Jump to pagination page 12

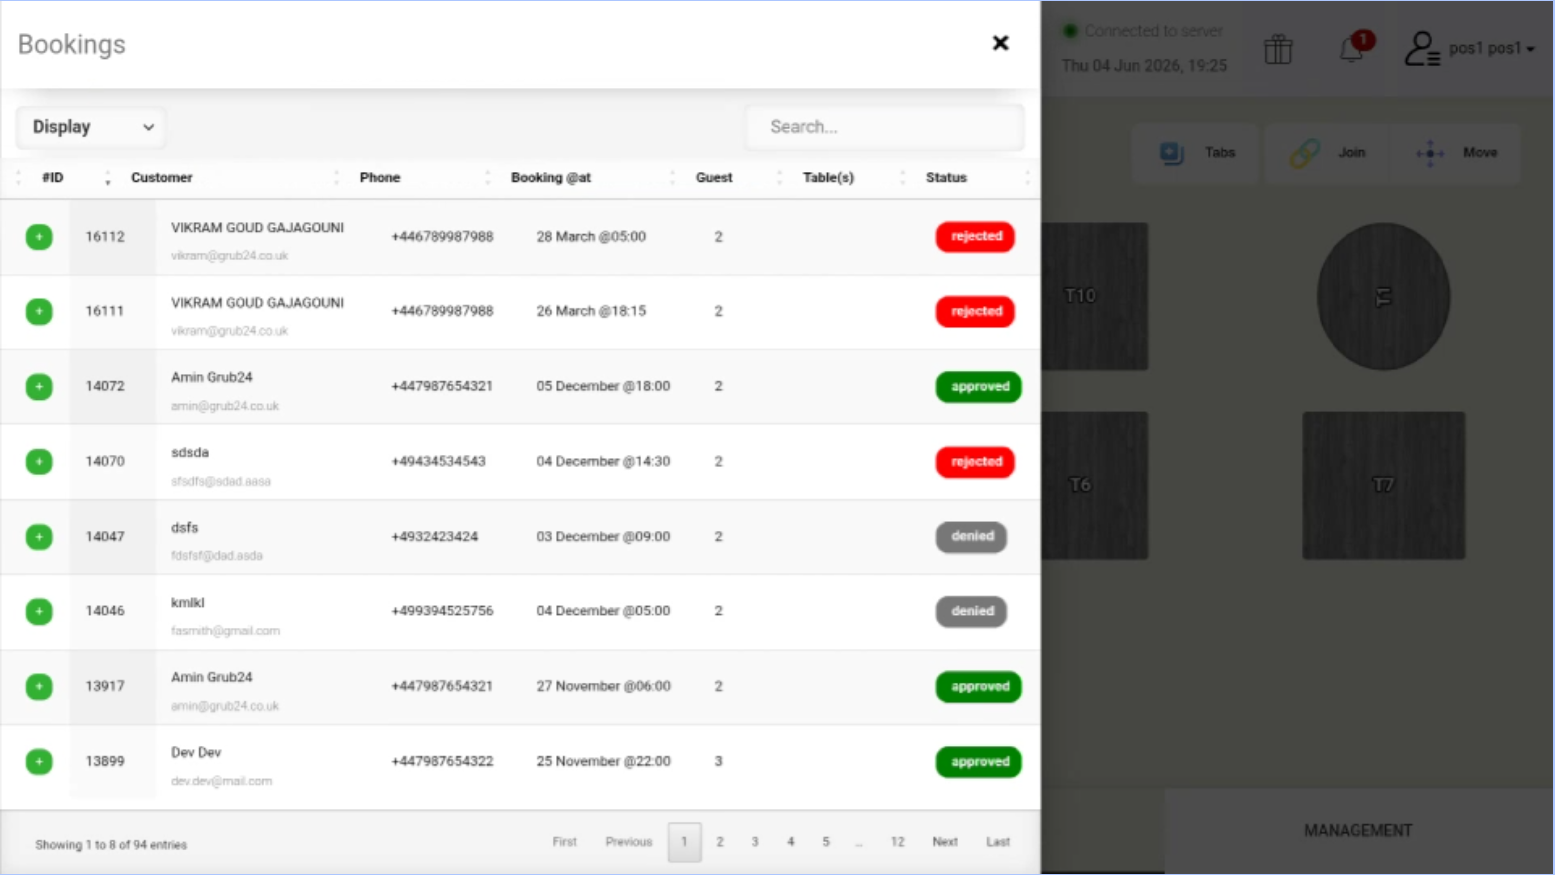[898, 842]
